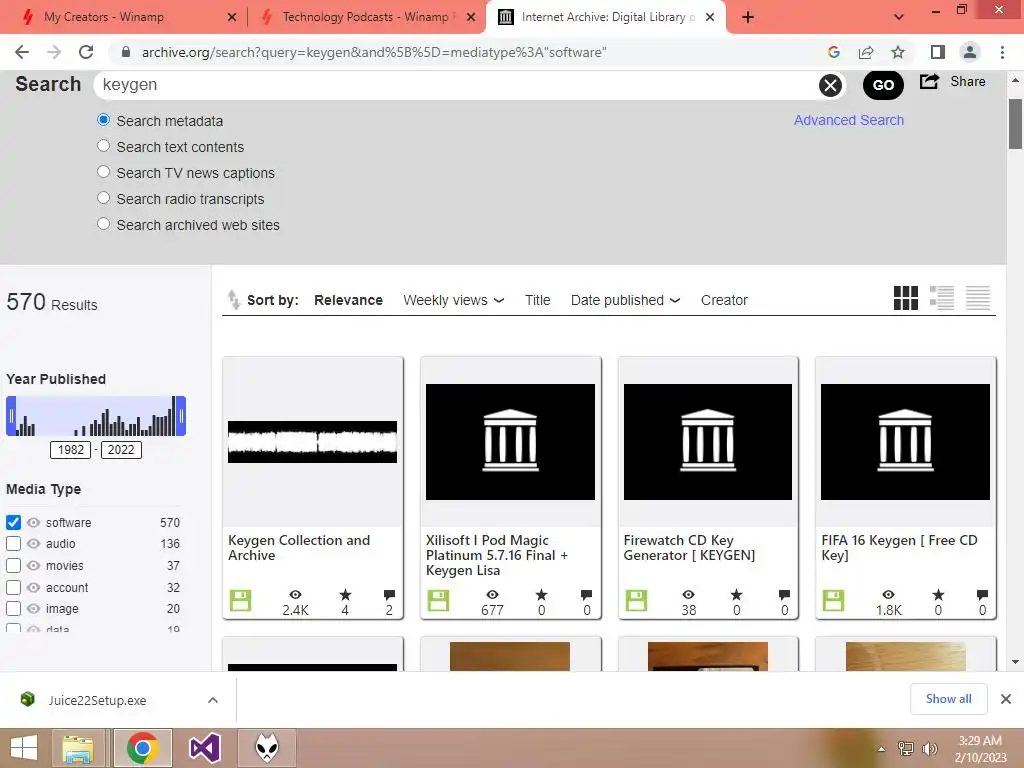Image resolution: width=1024 pixels, height=768 pixels.
Task: Select Search archived web sites option
Action: tap(103, 224)
